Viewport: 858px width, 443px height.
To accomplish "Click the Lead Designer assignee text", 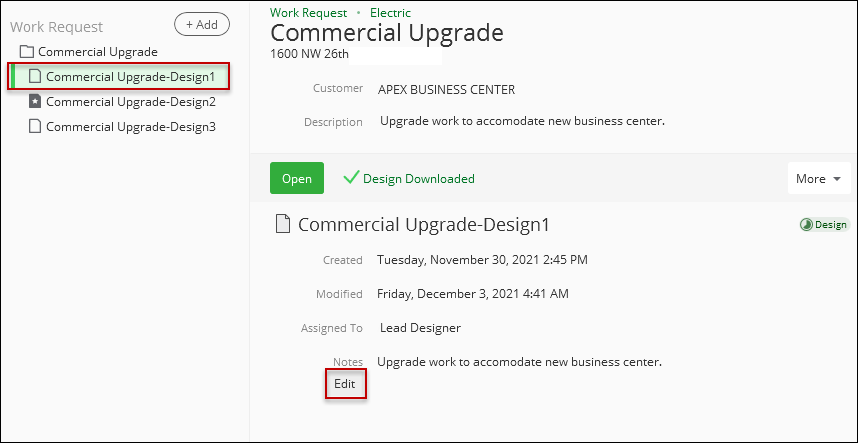I will pyautogui.click(x=420, y=328).
